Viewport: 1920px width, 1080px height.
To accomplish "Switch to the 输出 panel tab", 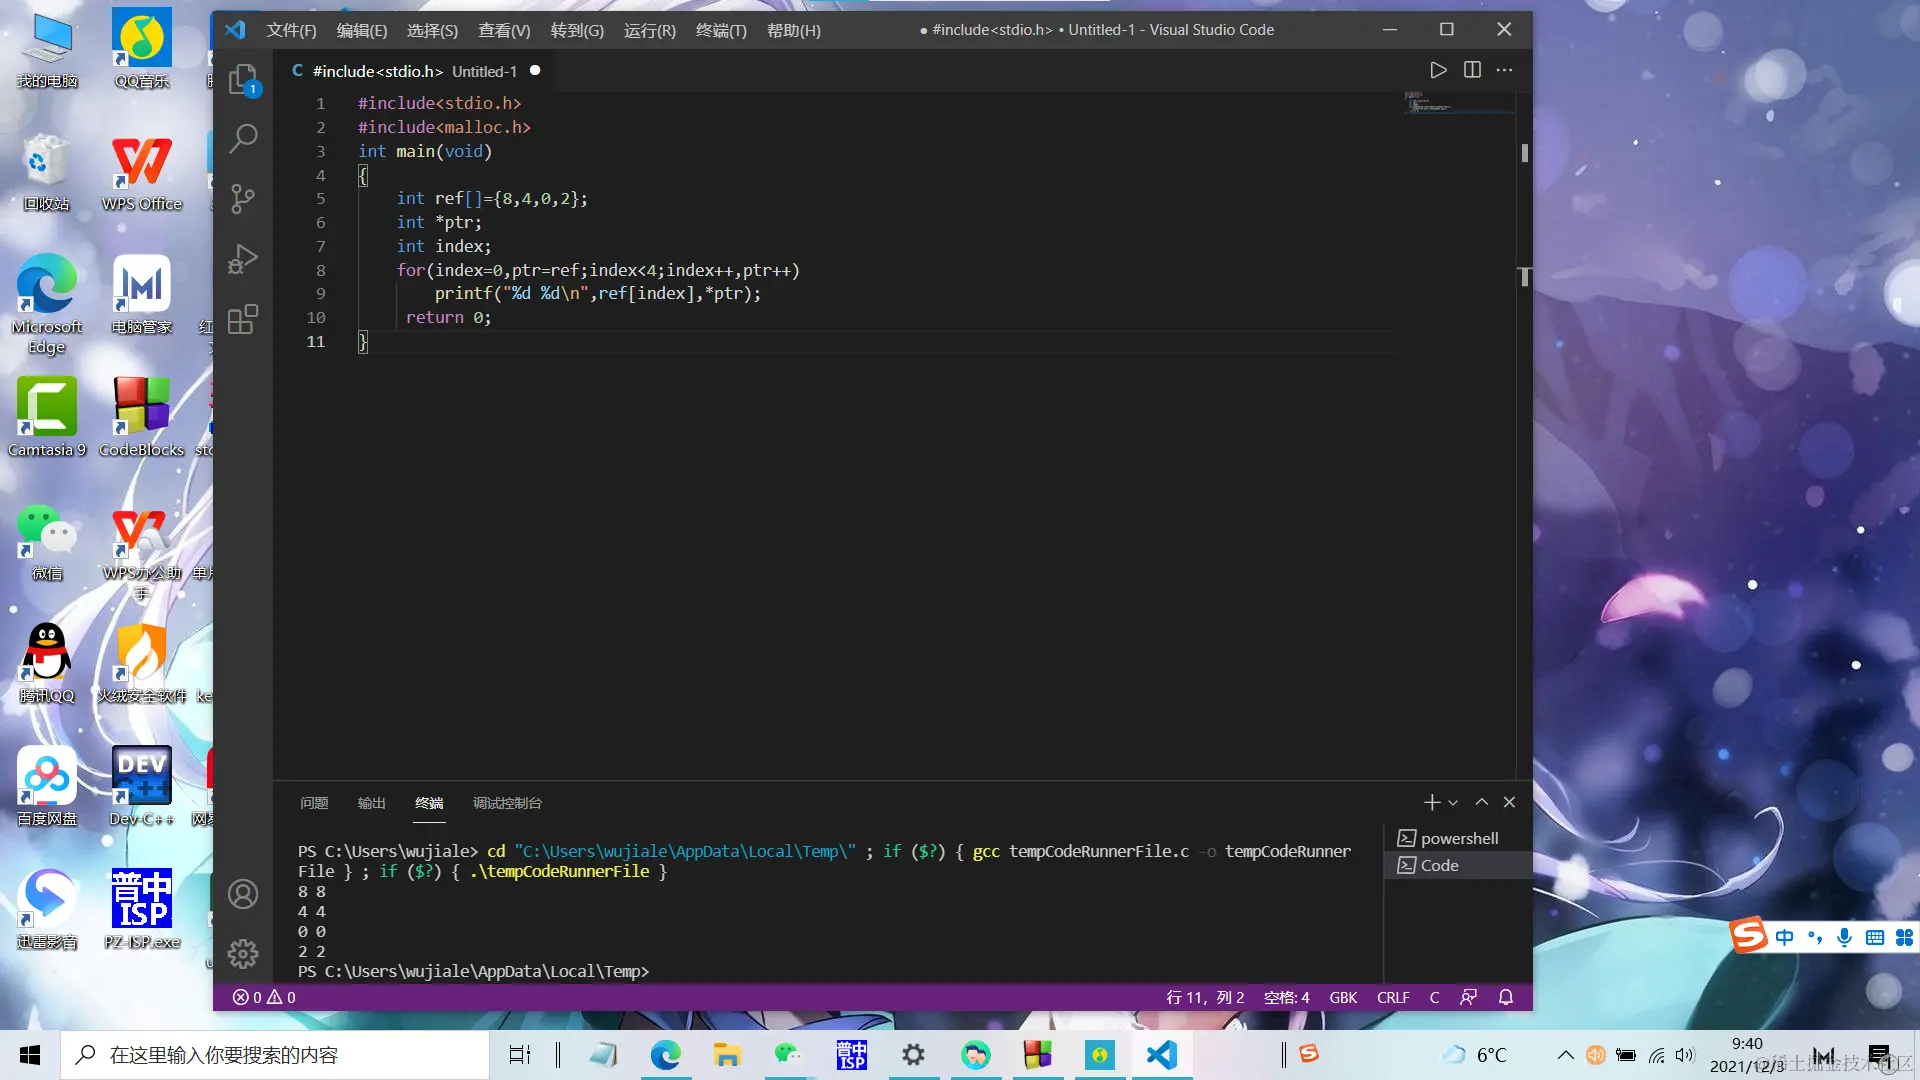I will [x=371, y=803].
